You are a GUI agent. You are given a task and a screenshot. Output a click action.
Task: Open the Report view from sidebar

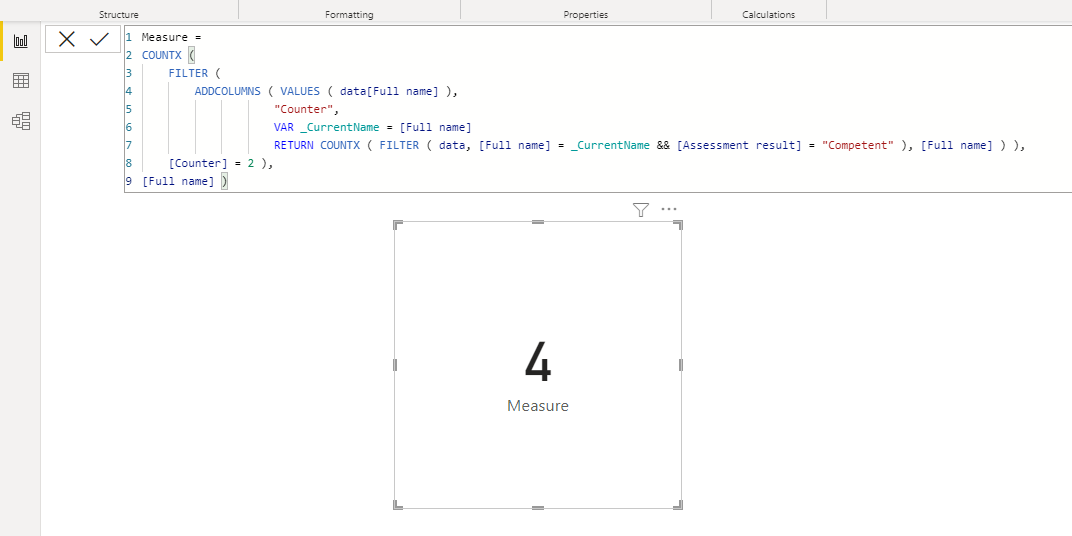pyautogui.click(x=21, y=41)
